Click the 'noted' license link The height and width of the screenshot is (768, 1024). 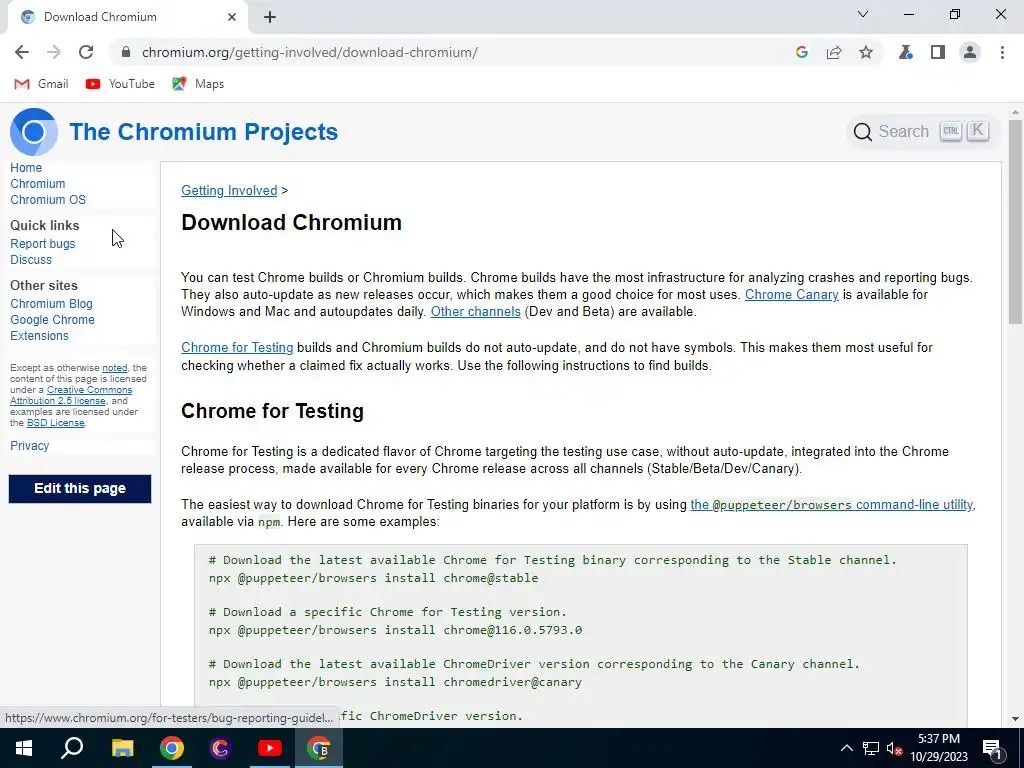coord(114,368)
